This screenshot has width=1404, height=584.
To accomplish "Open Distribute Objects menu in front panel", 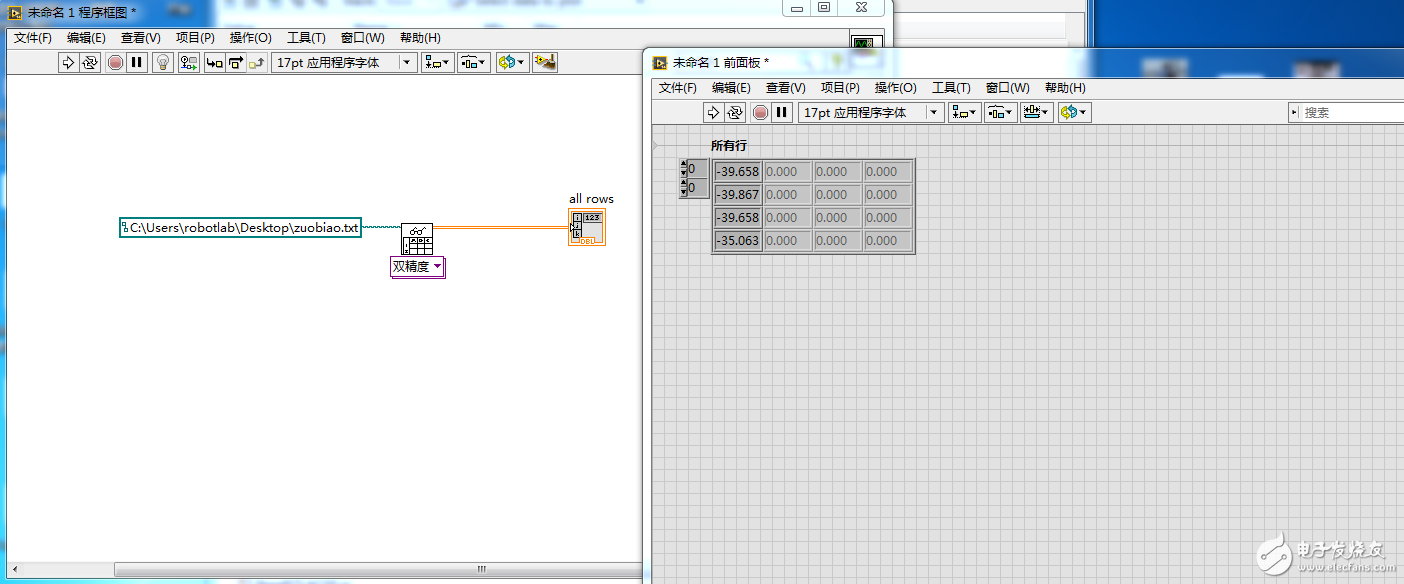I will pos(1000,112).
